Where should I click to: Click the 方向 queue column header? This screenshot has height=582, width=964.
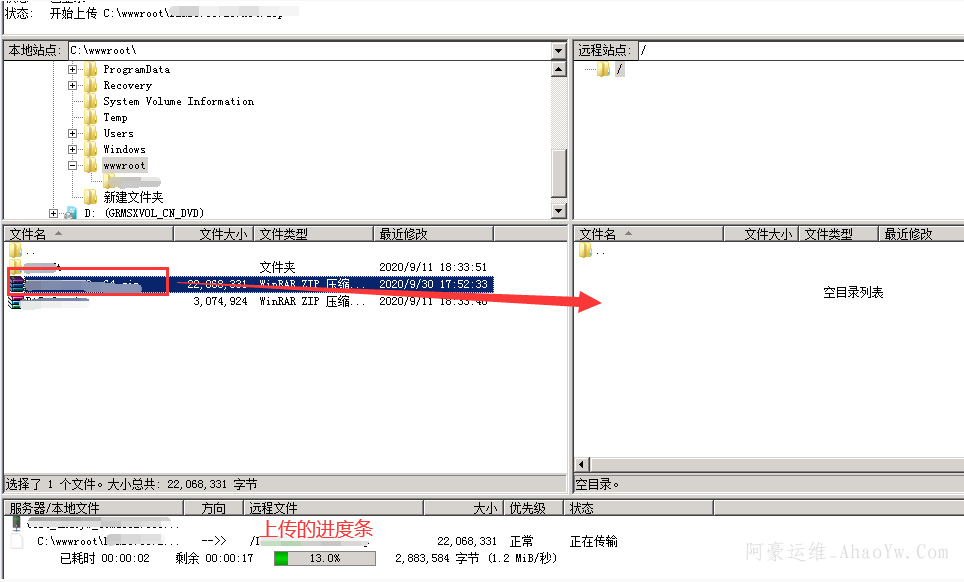point(214,508)
